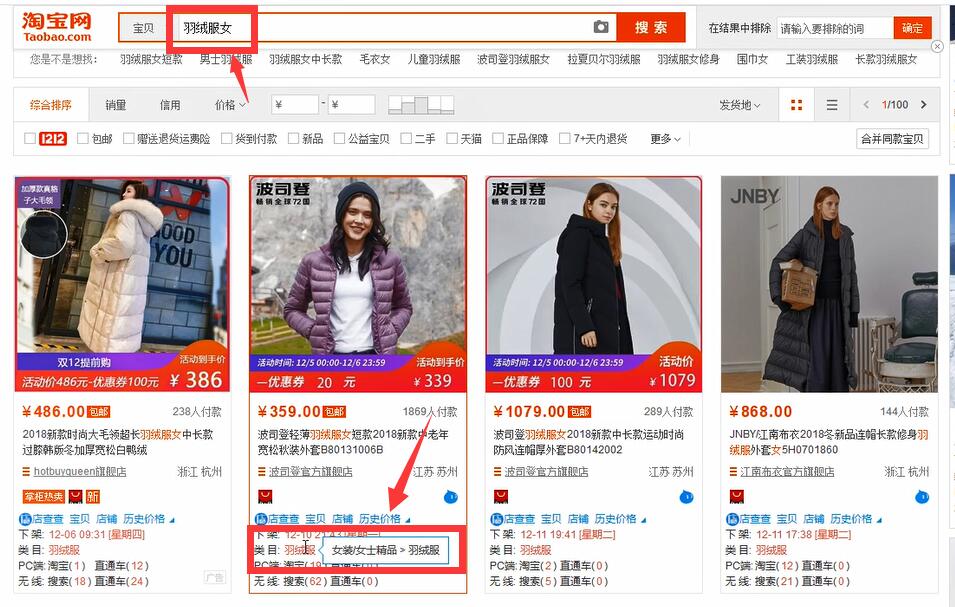Expand the 发货地 location dropdown

(x=739, y=105)
